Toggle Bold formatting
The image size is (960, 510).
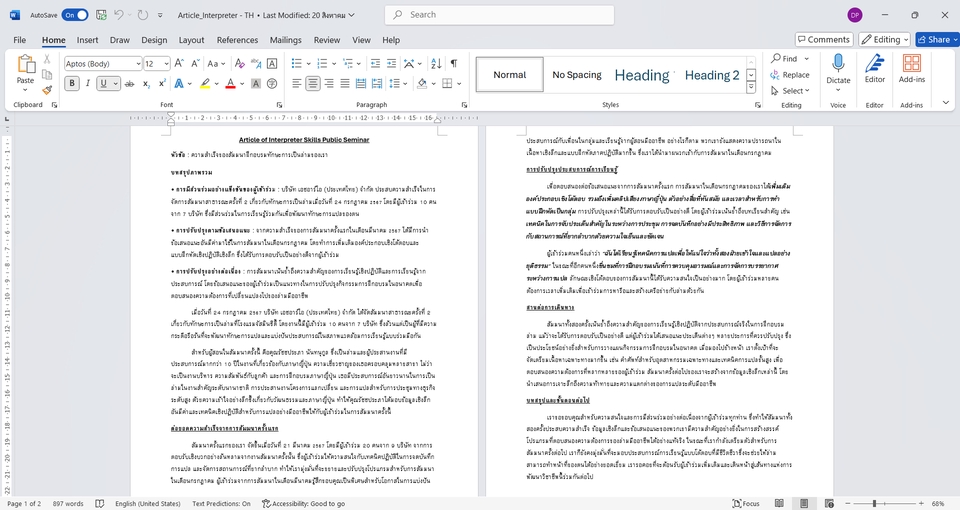72,84
